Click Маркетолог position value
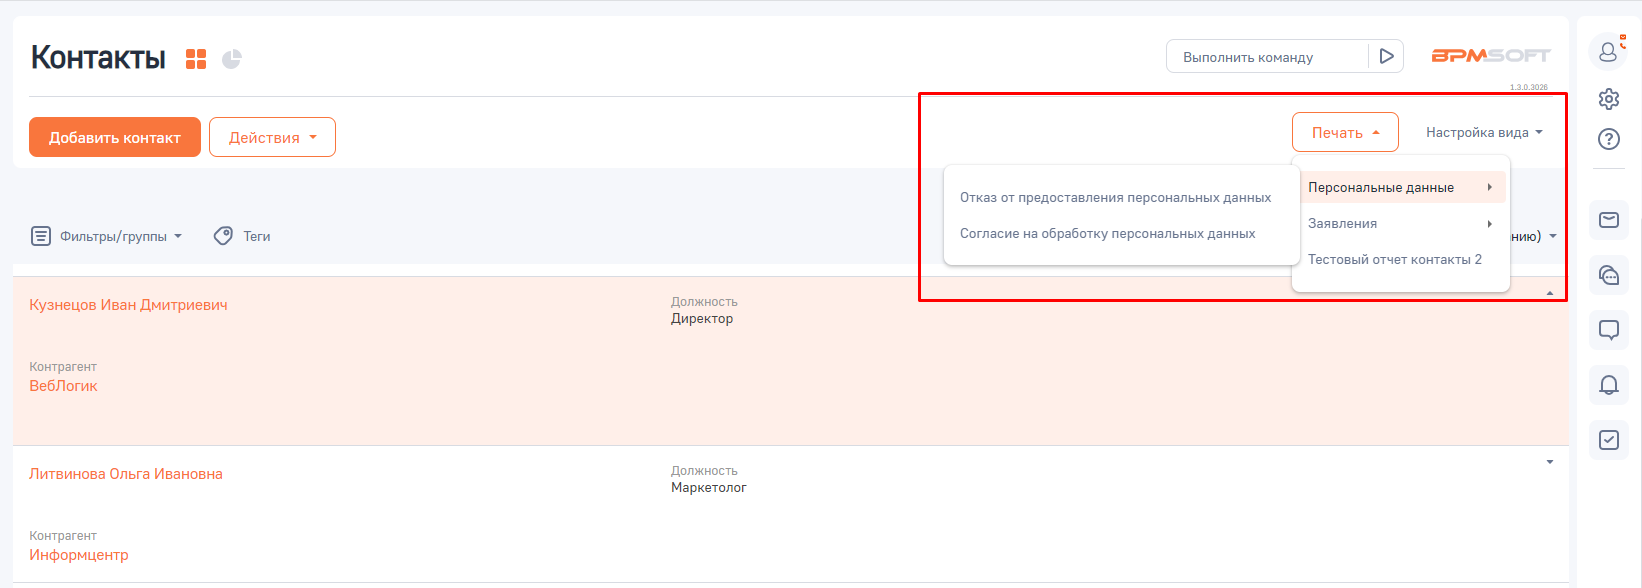 point(709,488)
